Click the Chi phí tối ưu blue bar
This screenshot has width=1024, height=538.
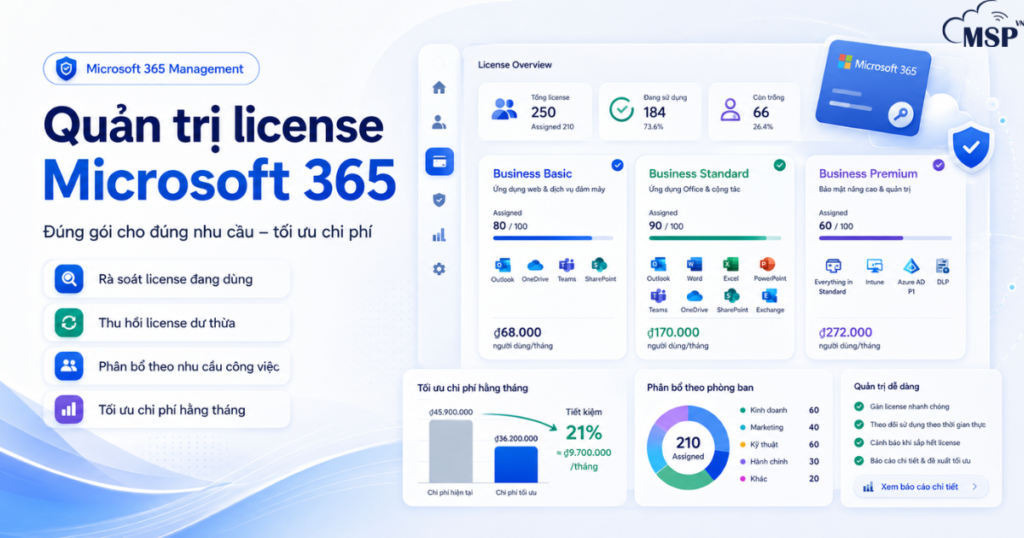pyautogui.click(x=516, y=465)
